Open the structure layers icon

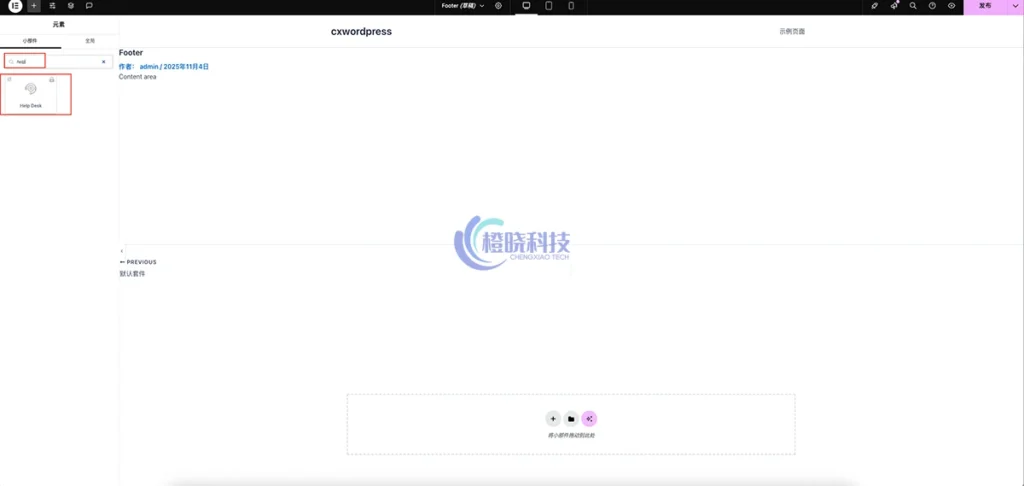70,6
